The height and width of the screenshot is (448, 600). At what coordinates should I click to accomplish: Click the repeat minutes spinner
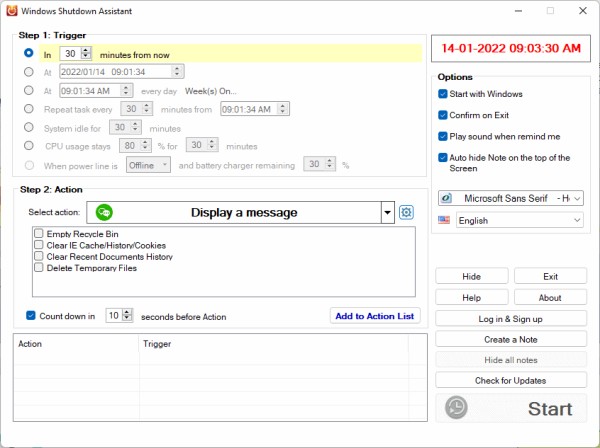[147, 109]
